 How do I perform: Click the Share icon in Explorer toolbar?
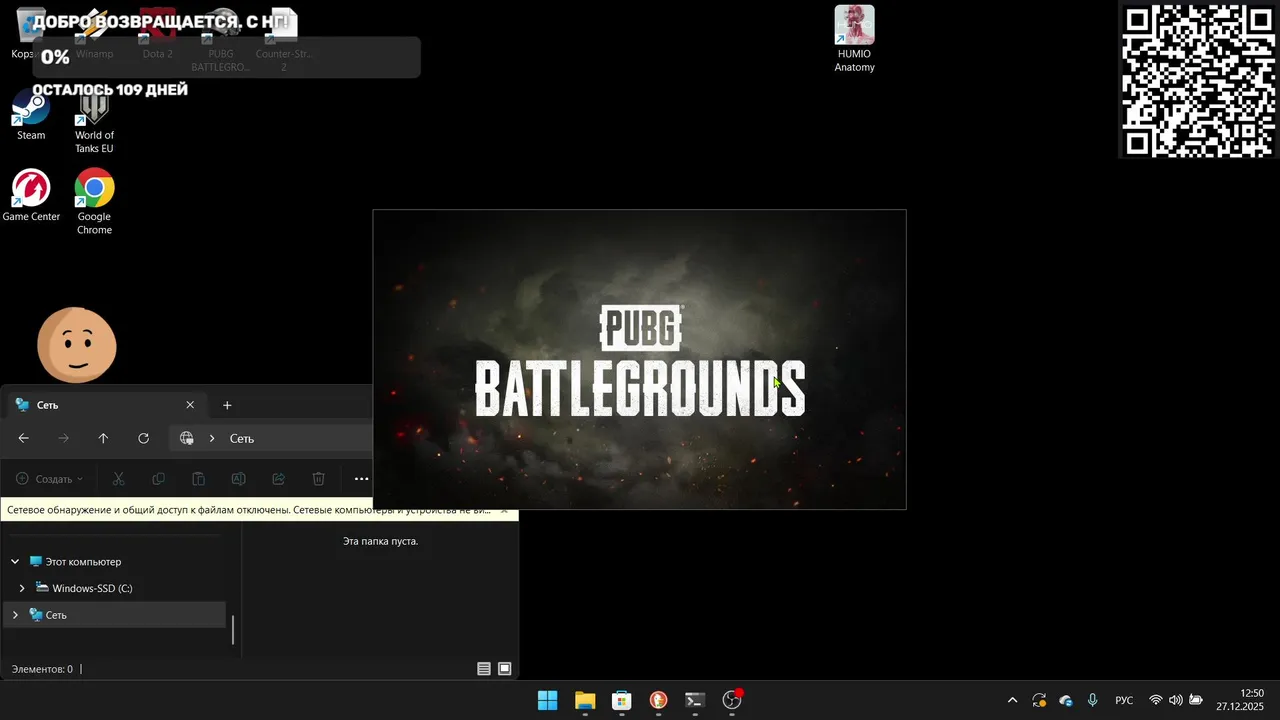coord(278,479)
